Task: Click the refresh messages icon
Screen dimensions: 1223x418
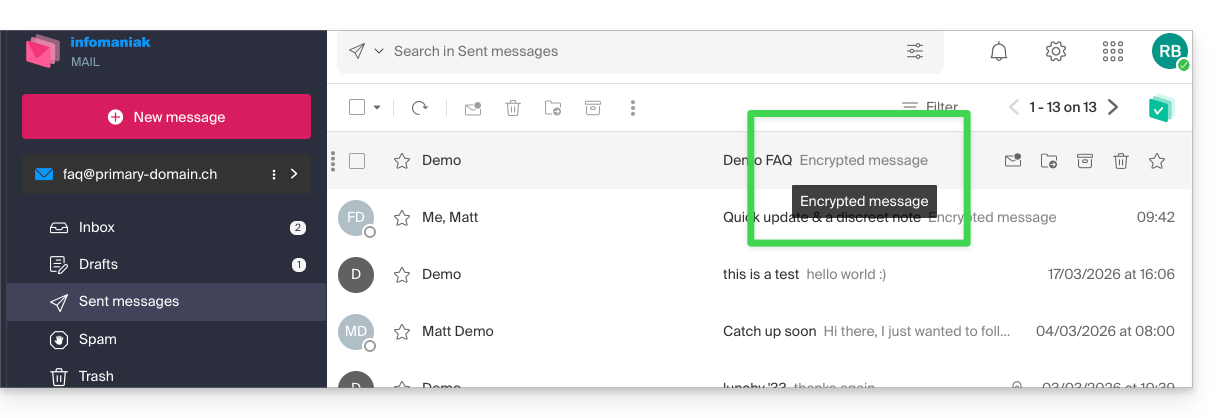Action: 420,108
